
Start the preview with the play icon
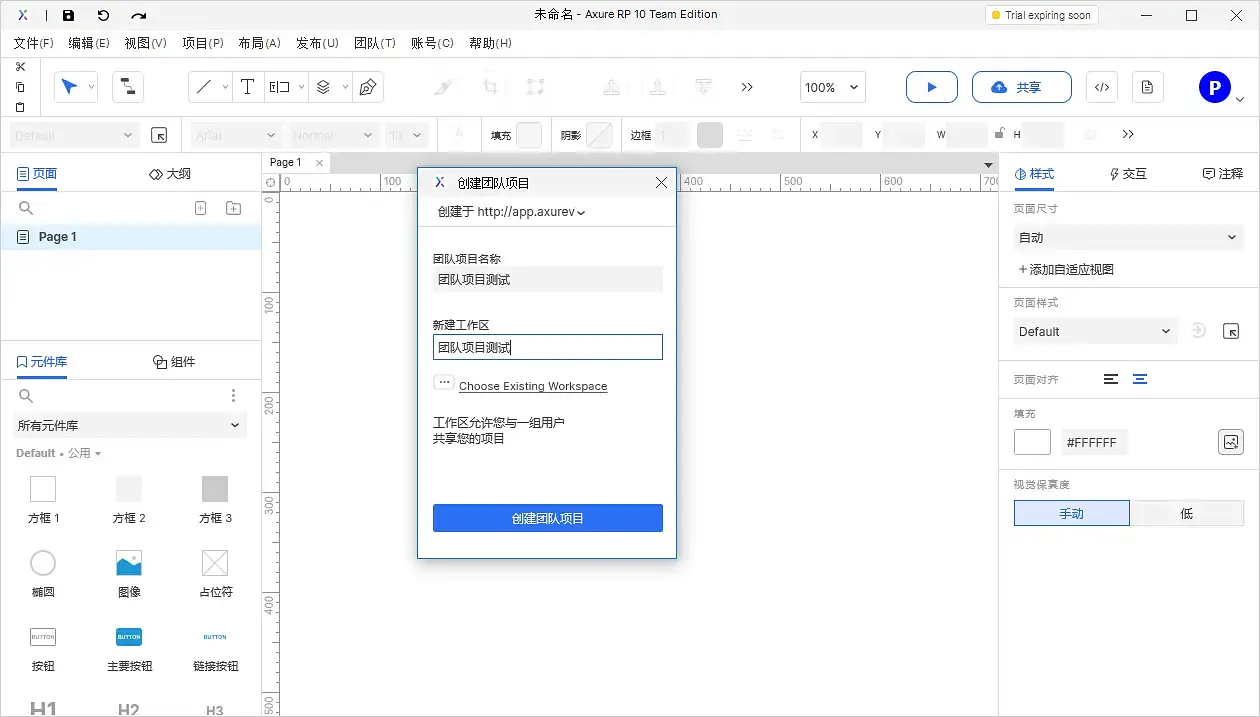pos(931,87)
